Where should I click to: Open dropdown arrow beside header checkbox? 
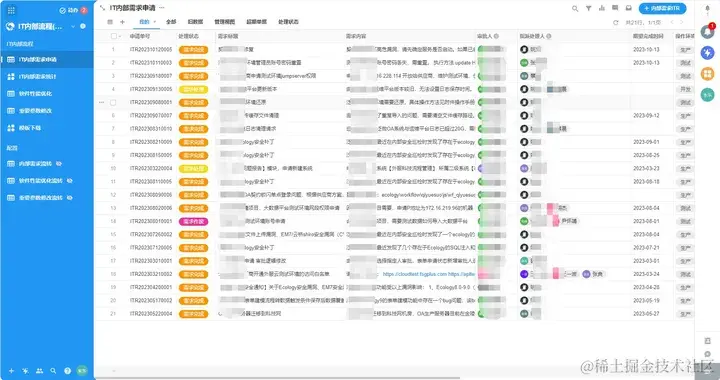pyautogui.click(x=120, y=36)
